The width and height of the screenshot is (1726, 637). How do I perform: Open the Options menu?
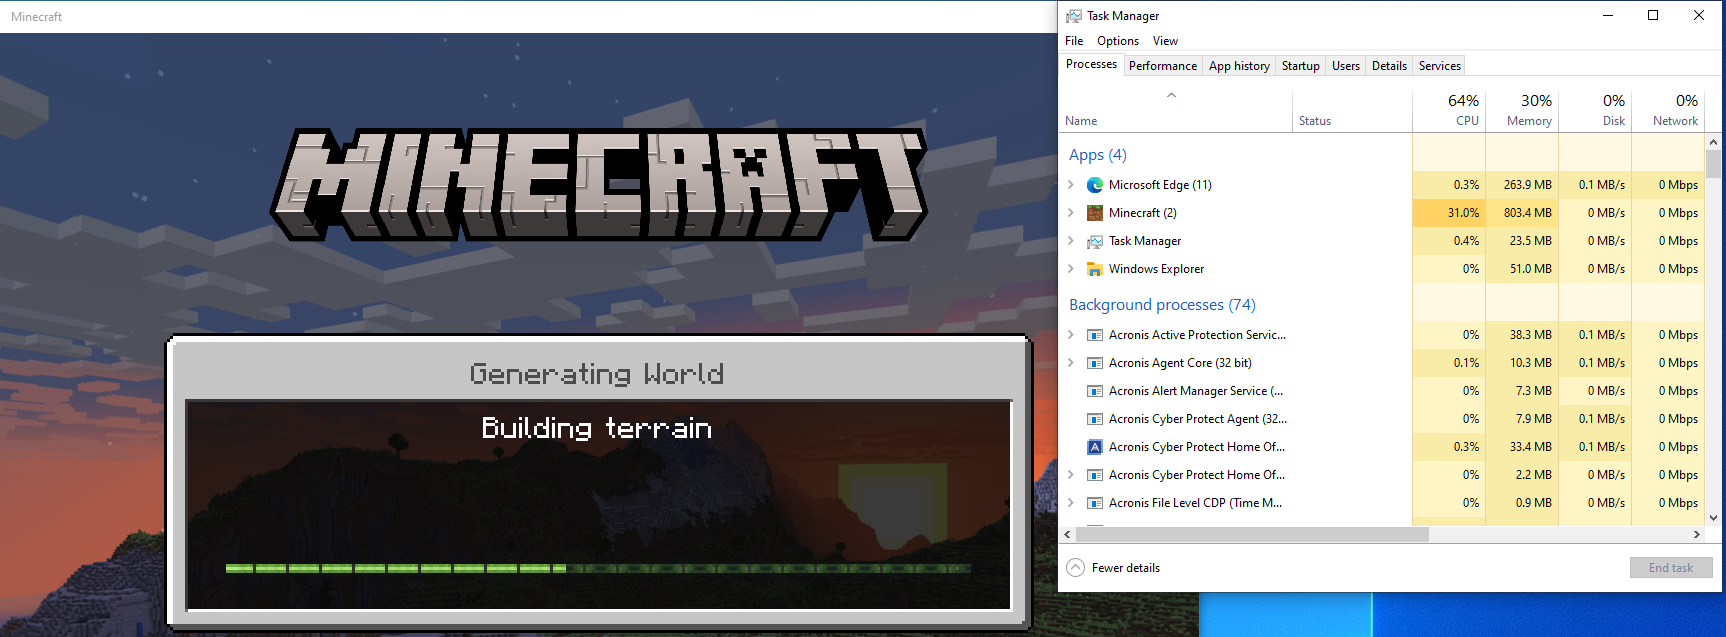[1118, 41]
